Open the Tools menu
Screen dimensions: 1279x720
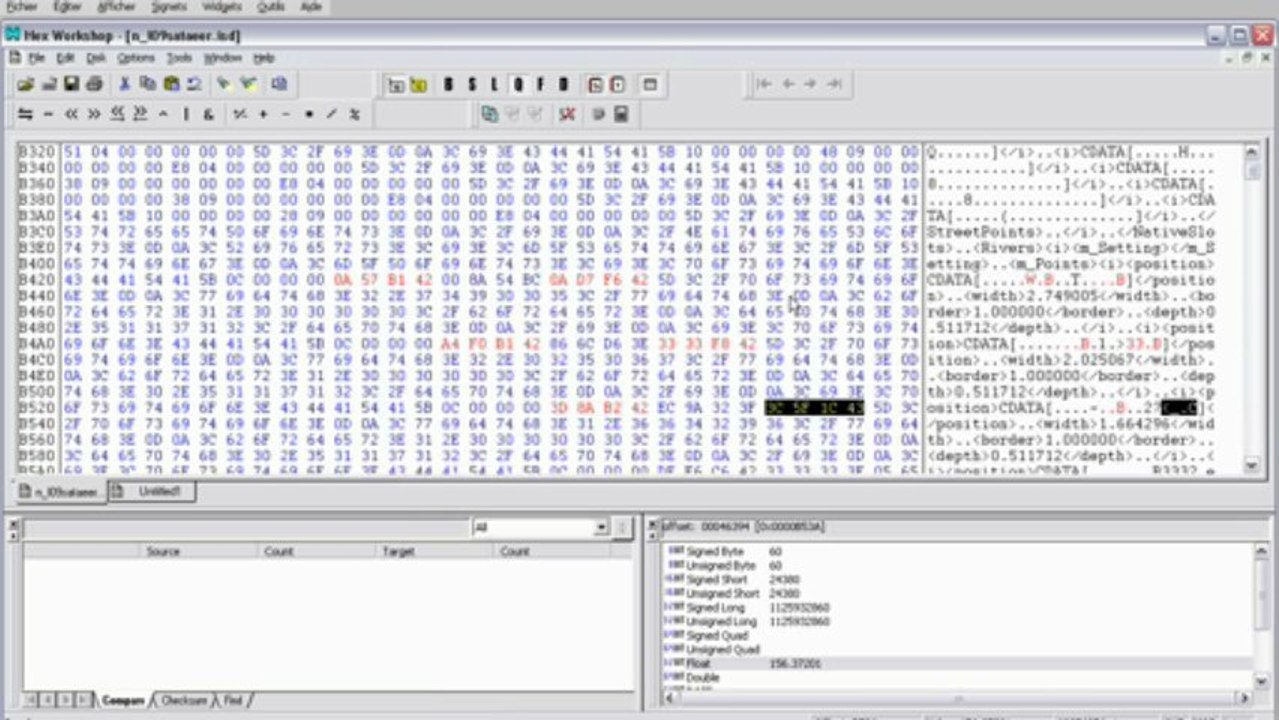(x=179, y=58)
